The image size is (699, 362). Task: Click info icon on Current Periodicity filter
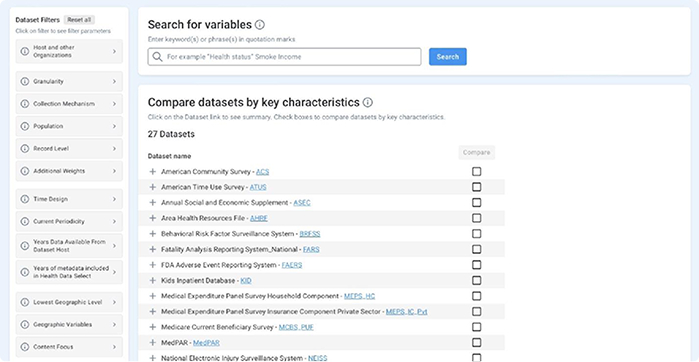tap(25, 222)
